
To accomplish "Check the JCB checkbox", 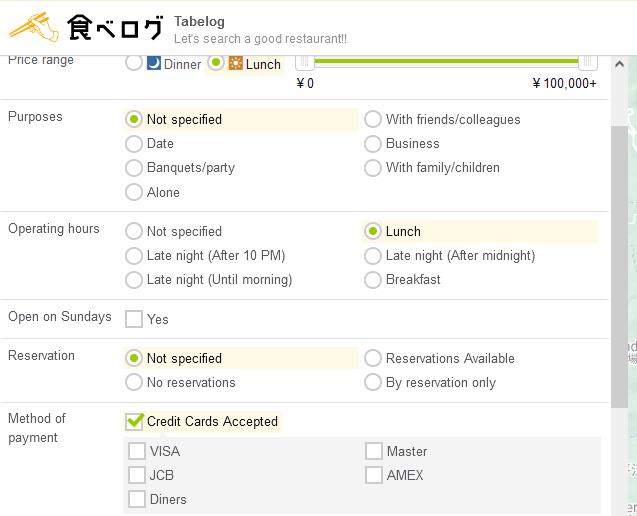I will coord(137,475).
